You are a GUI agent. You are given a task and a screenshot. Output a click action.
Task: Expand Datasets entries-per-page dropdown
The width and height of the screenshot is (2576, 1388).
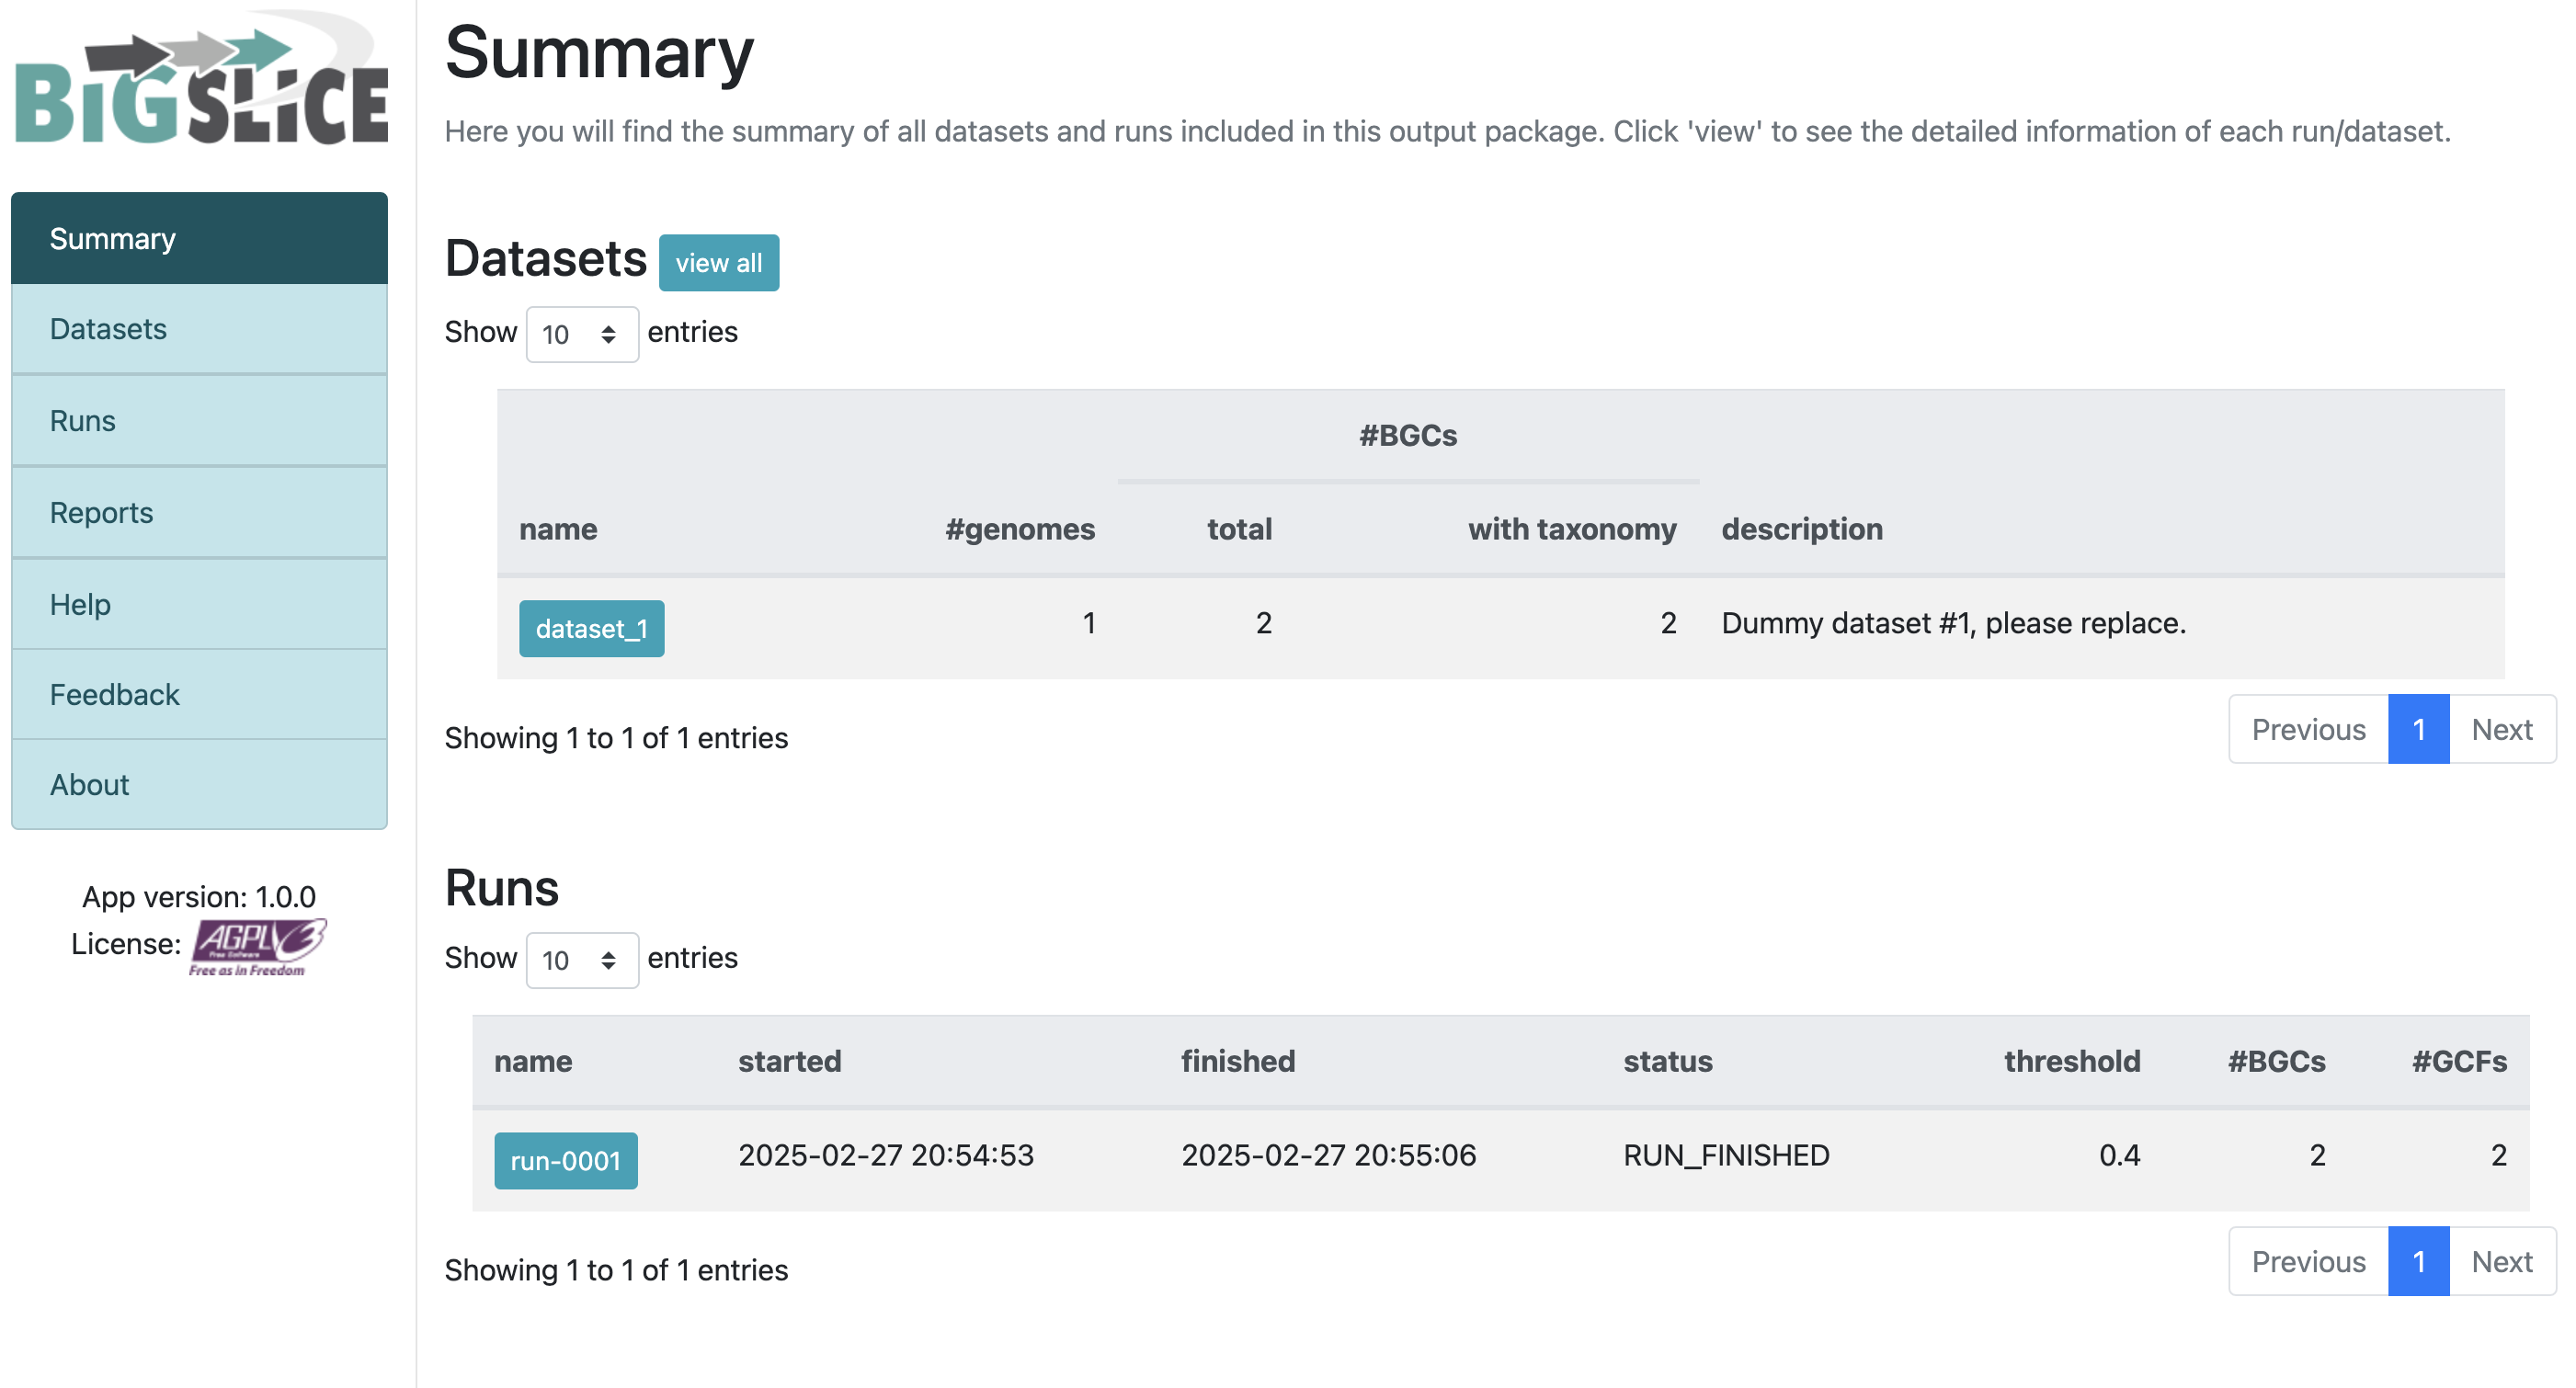(581, 334)
